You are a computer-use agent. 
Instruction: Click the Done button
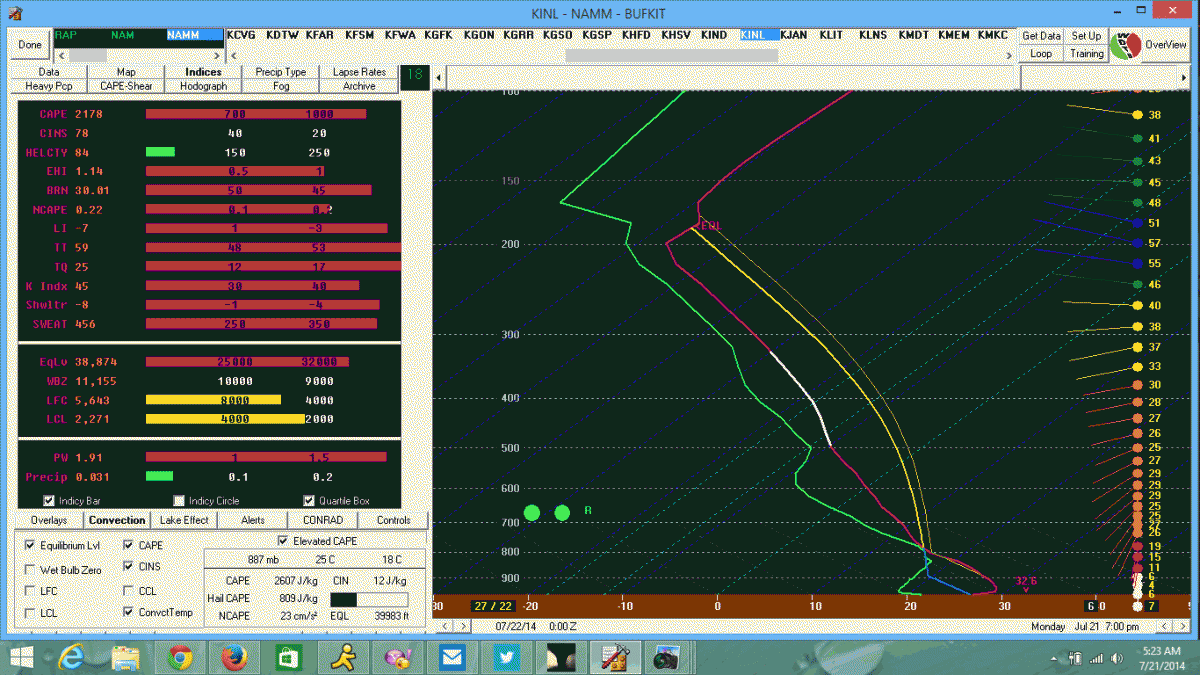click(x=30, y=45)
